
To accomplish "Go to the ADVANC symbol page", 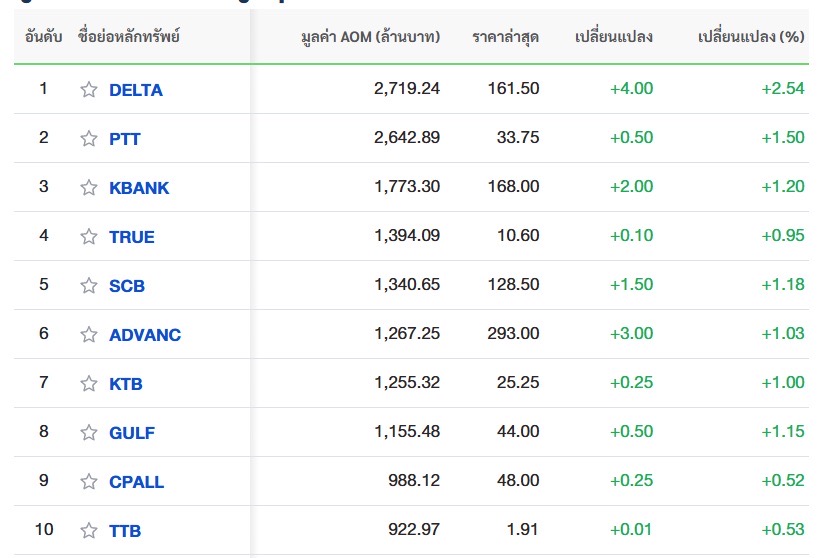I will click(x=145, y=335).
